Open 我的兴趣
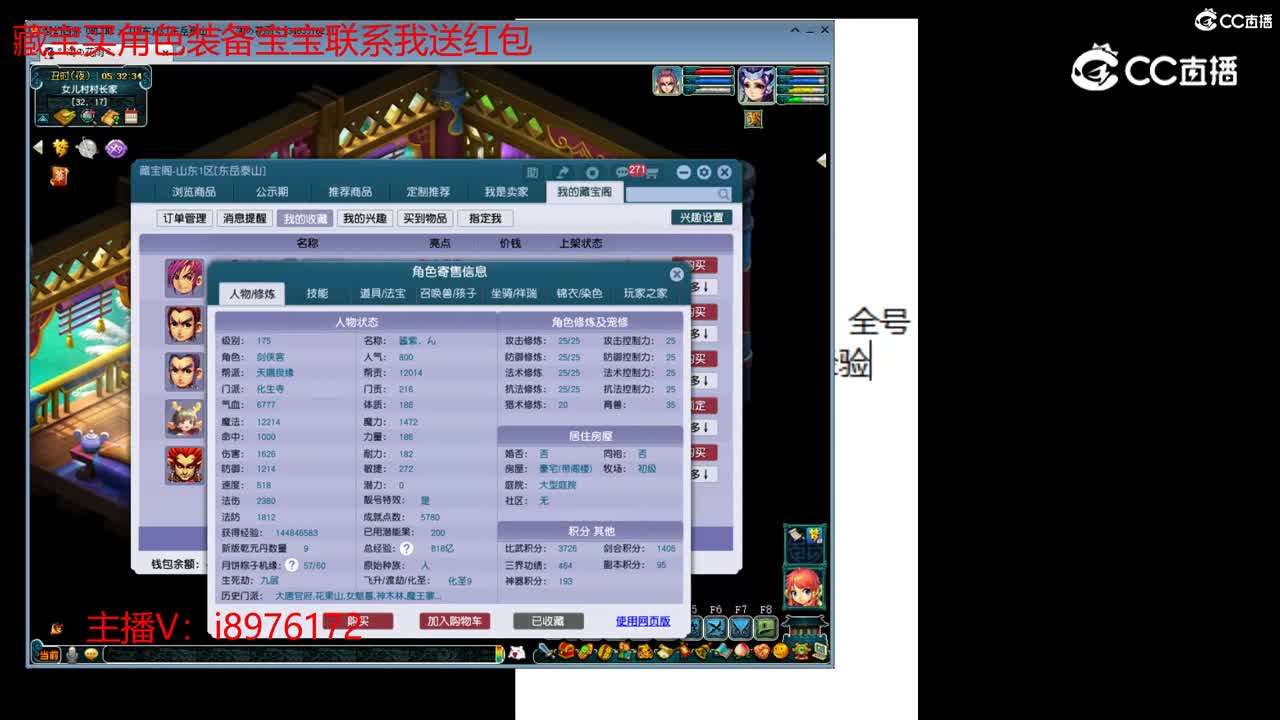The image size is (1280, 720). pyautogui.click(x=365, y=218)
